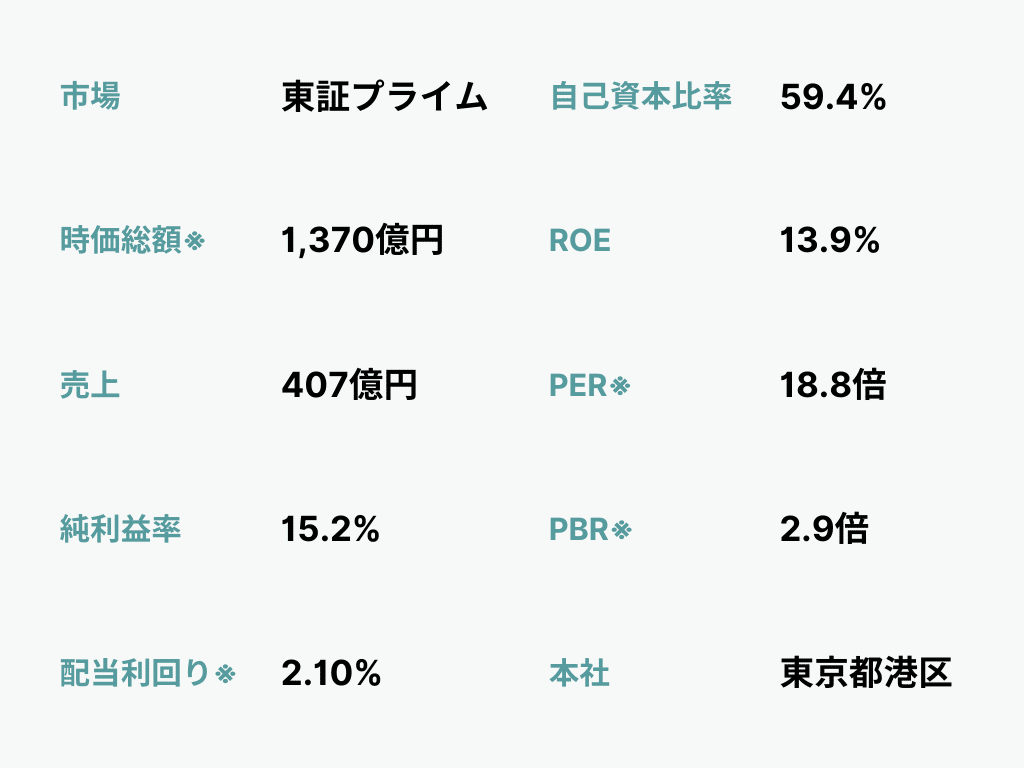1024x768 pixels.
Task: Click the 自己資本比率 label
Action: (641, 97)
